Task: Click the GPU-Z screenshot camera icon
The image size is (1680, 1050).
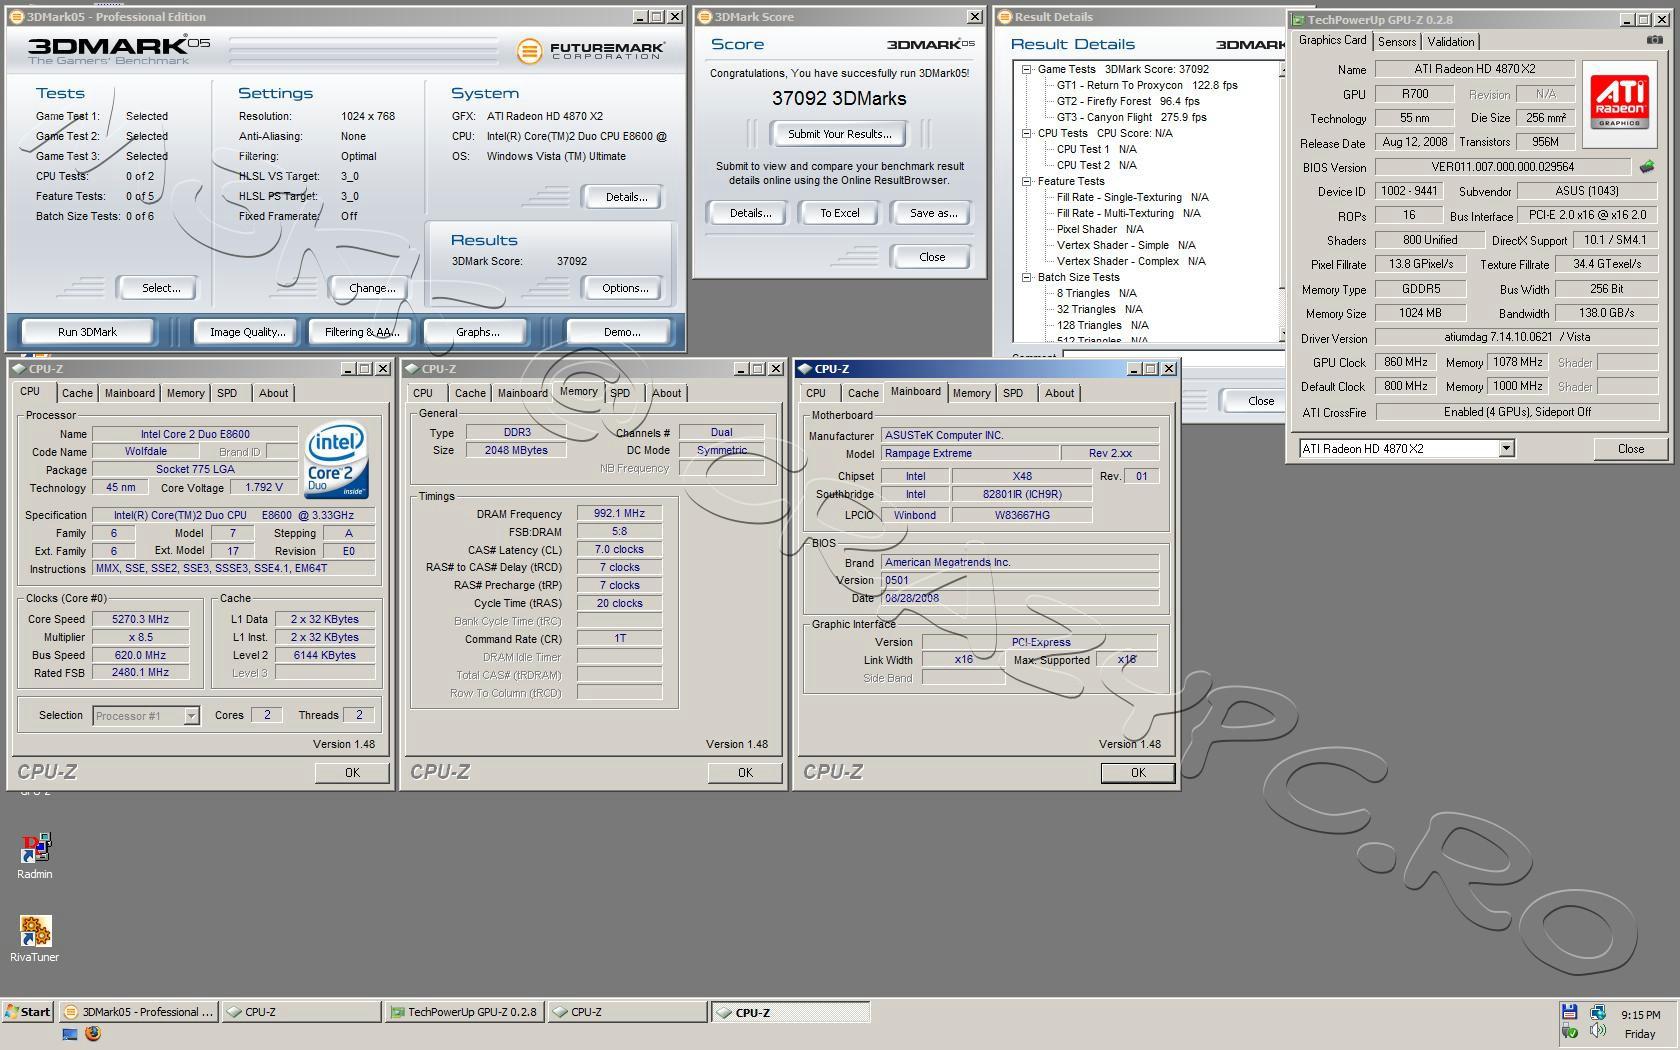Action: 1654,40
